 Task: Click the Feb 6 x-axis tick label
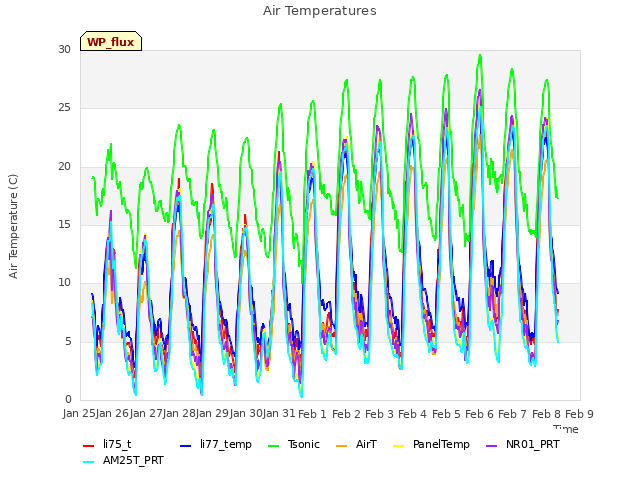pos(479,414)
